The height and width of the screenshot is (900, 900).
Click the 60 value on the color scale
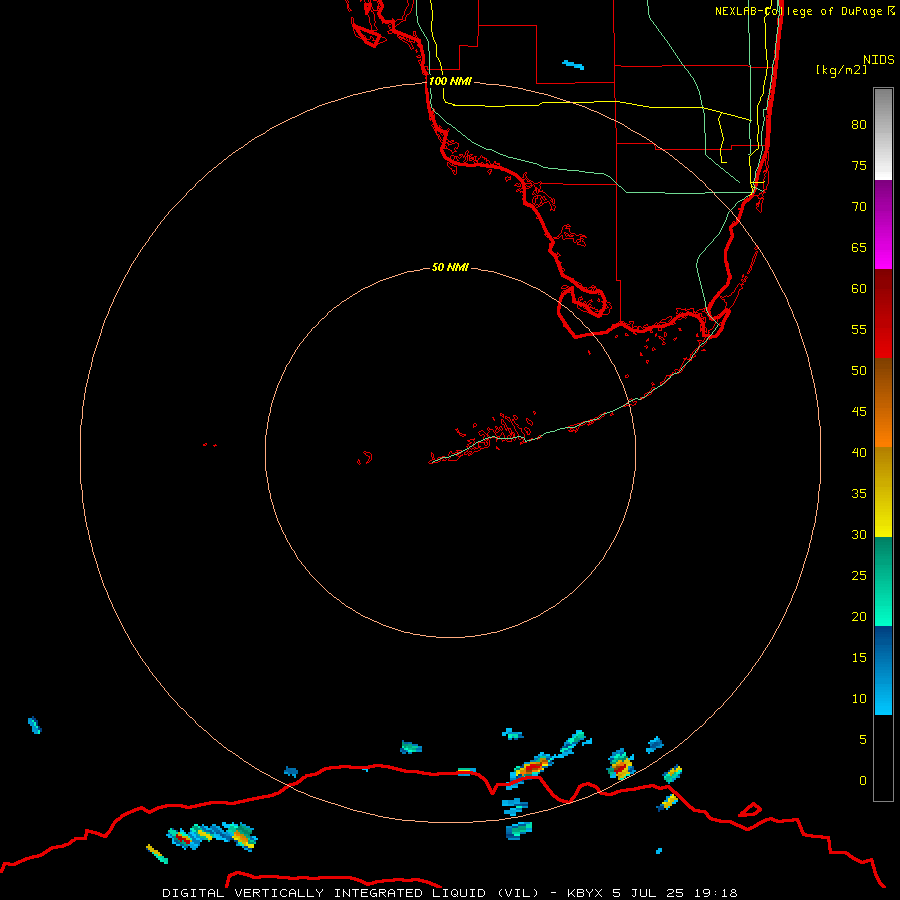(x=859, y=289)
